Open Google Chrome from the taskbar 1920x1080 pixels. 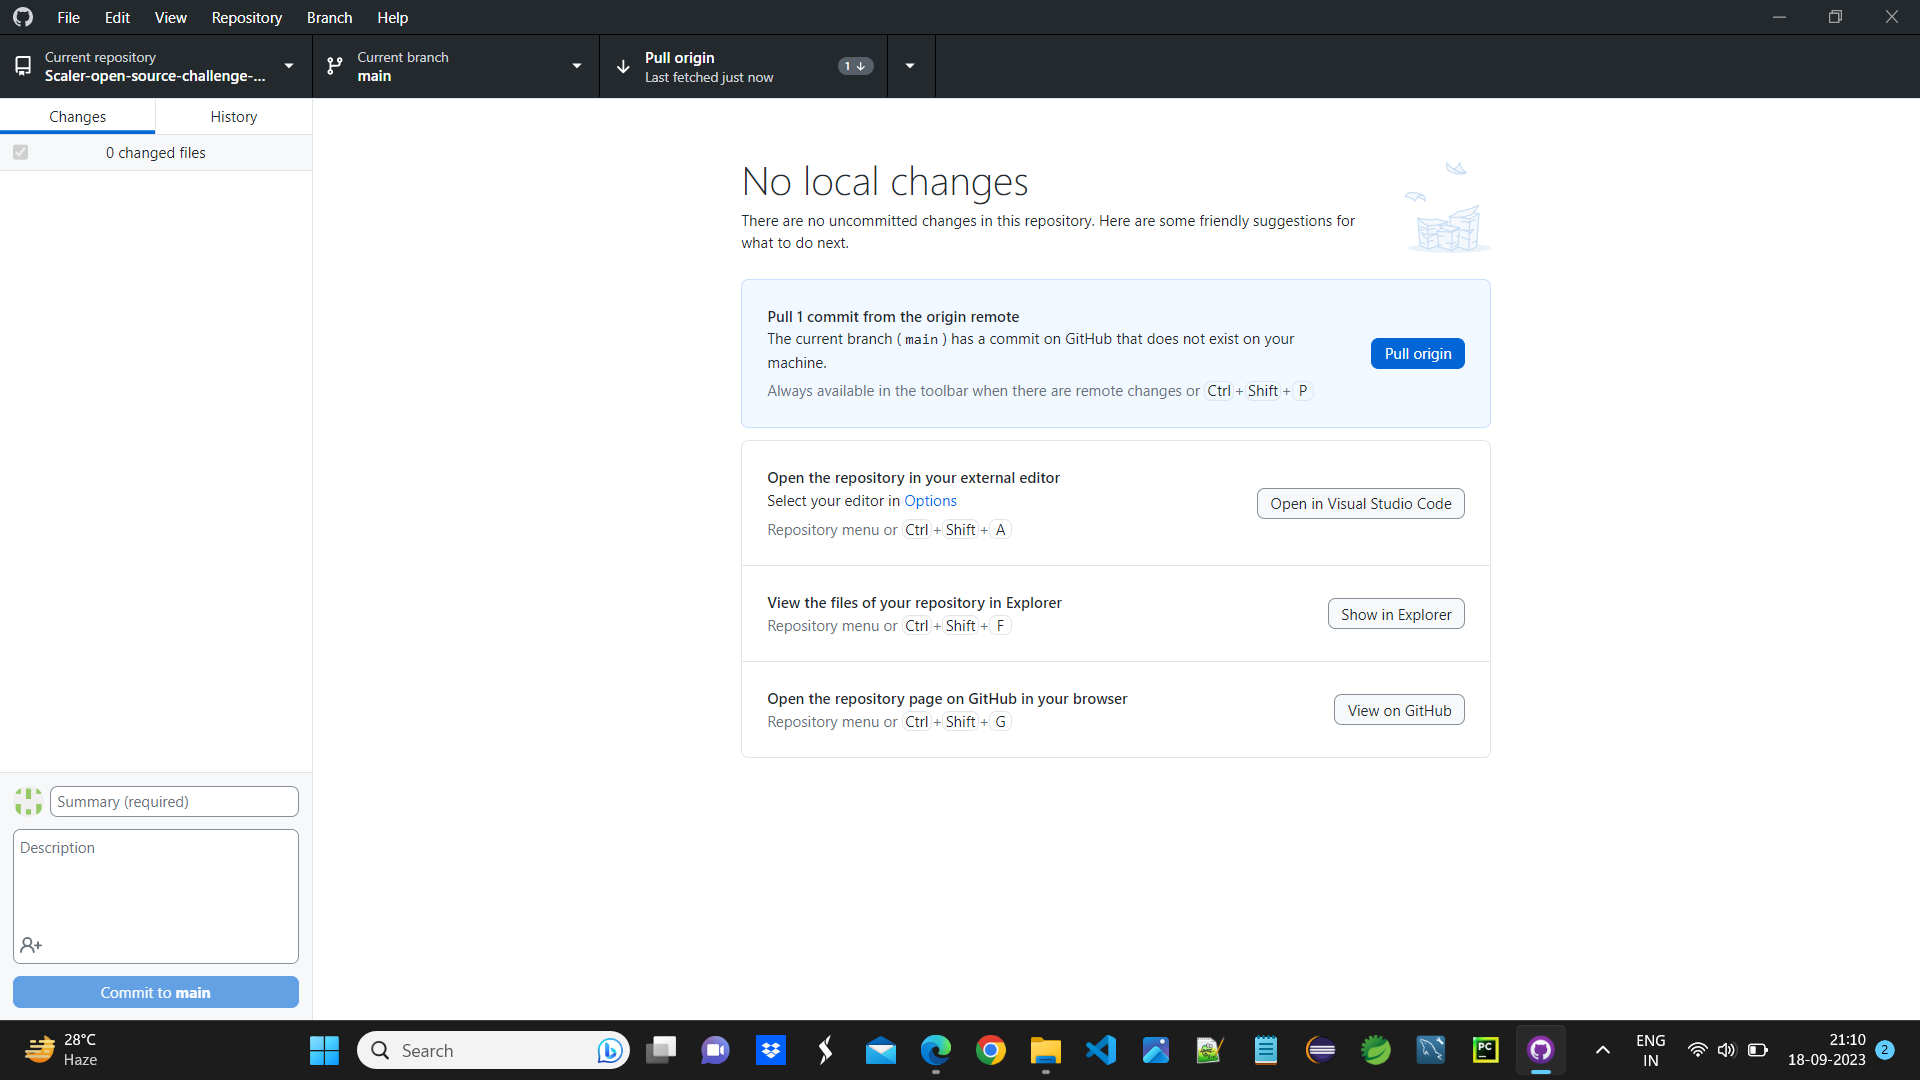click(x=990, y=1050)
